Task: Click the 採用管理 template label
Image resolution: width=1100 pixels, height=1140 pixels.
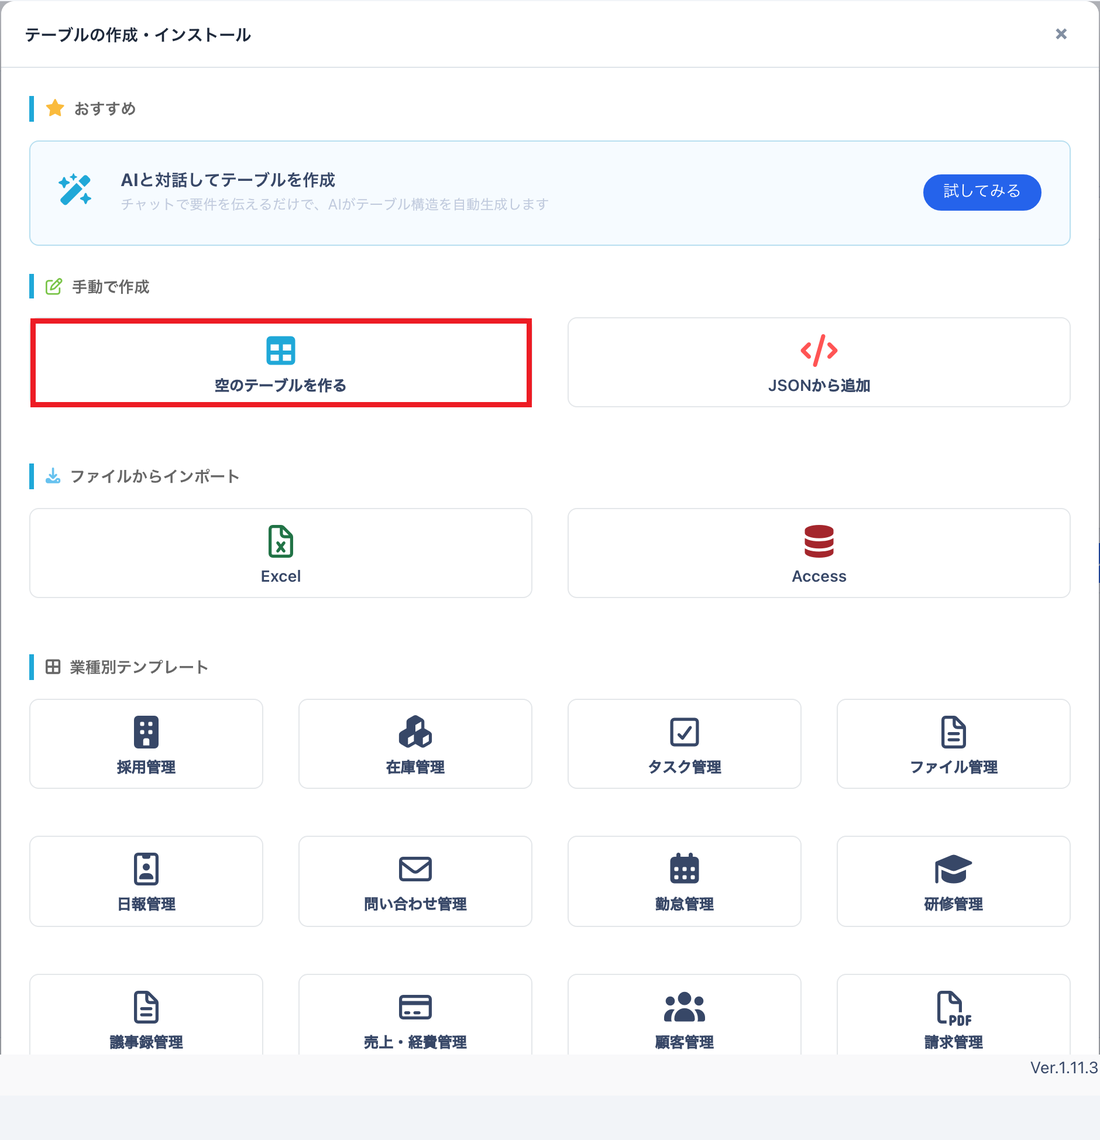Action: pos(146,767)
